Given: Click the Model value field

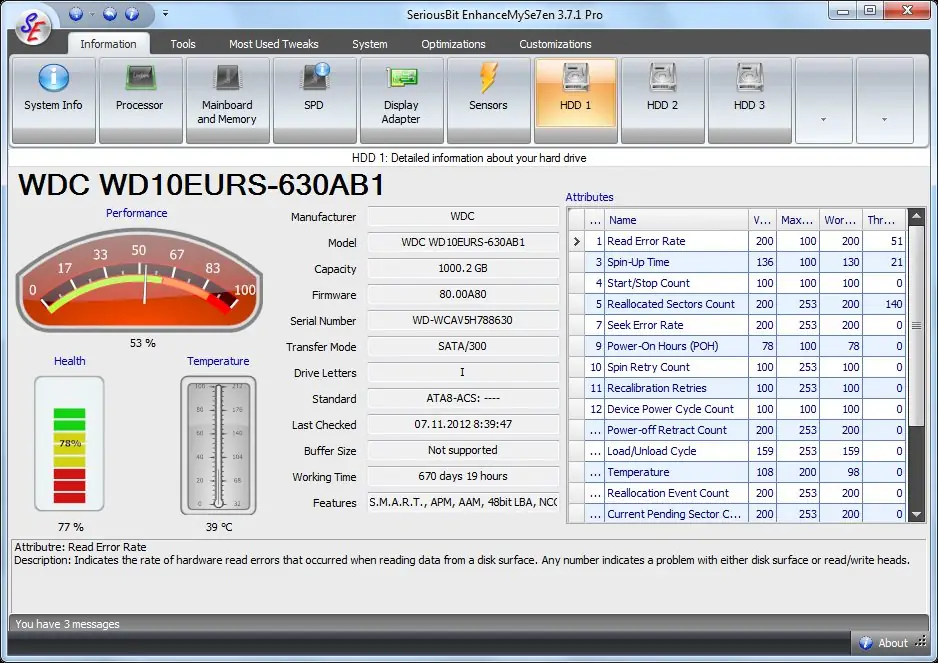Looking at the screenshot, I should click(x=463, y=242).
